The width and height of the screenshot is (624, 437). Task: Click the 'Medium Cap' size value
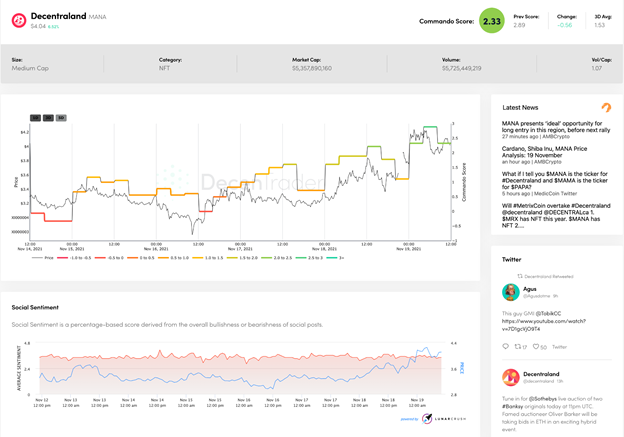30,68
